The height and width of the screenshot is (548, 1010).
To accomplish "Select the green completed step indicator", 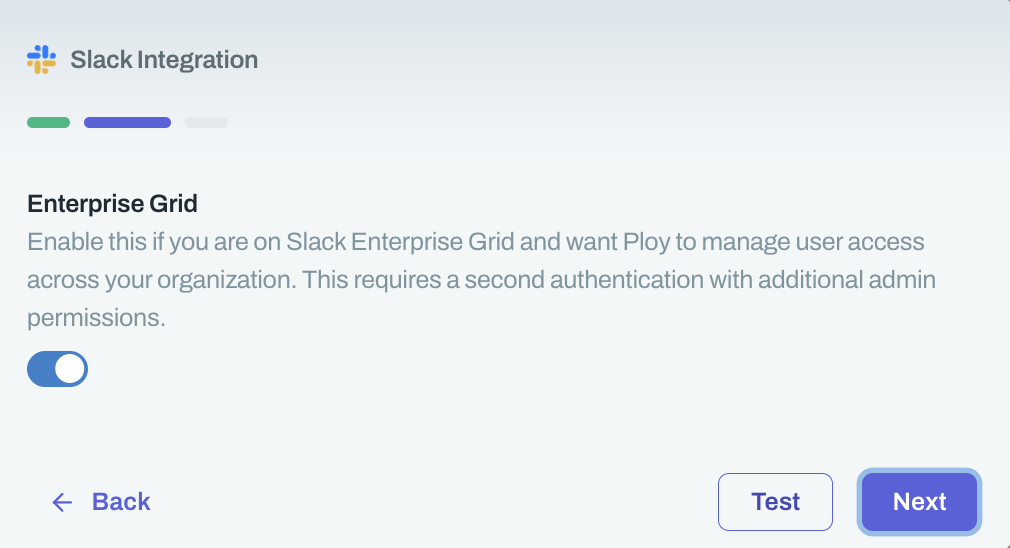I will [x=48, y=123].
